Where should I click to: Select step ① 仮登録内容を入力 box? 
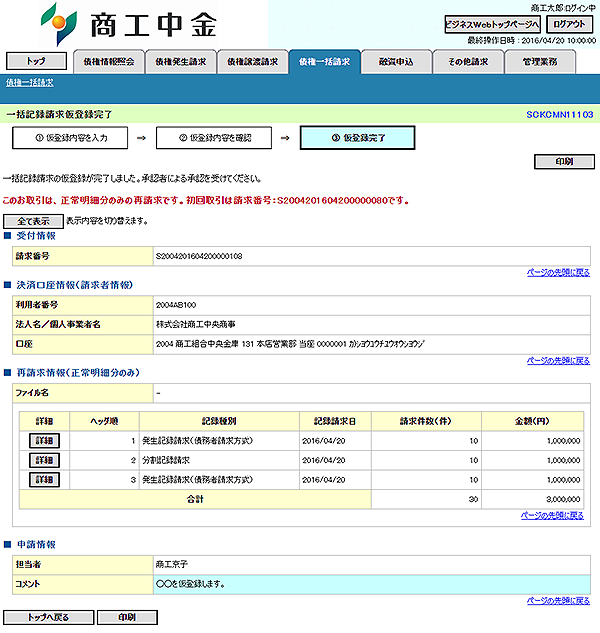pyautogui.click(x=70, y=138)
